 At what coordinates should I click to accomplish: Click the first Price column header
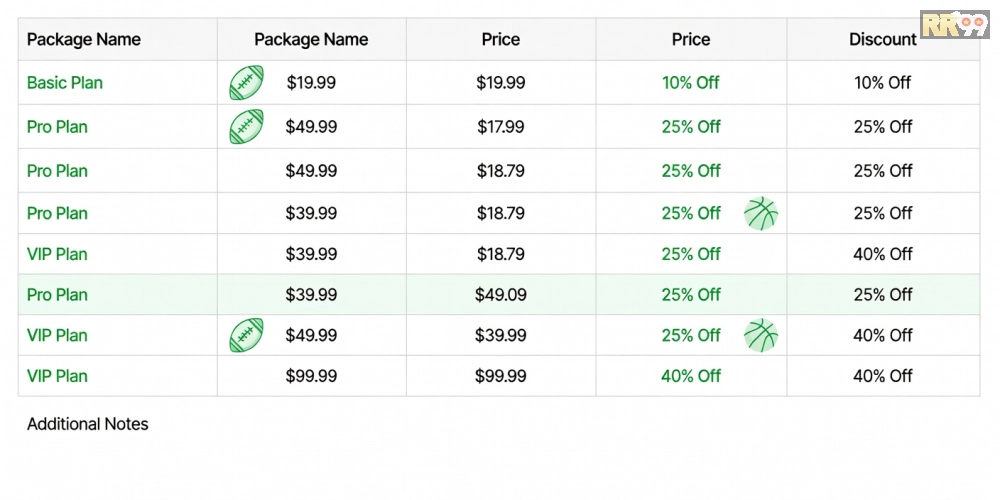point(501,40)
